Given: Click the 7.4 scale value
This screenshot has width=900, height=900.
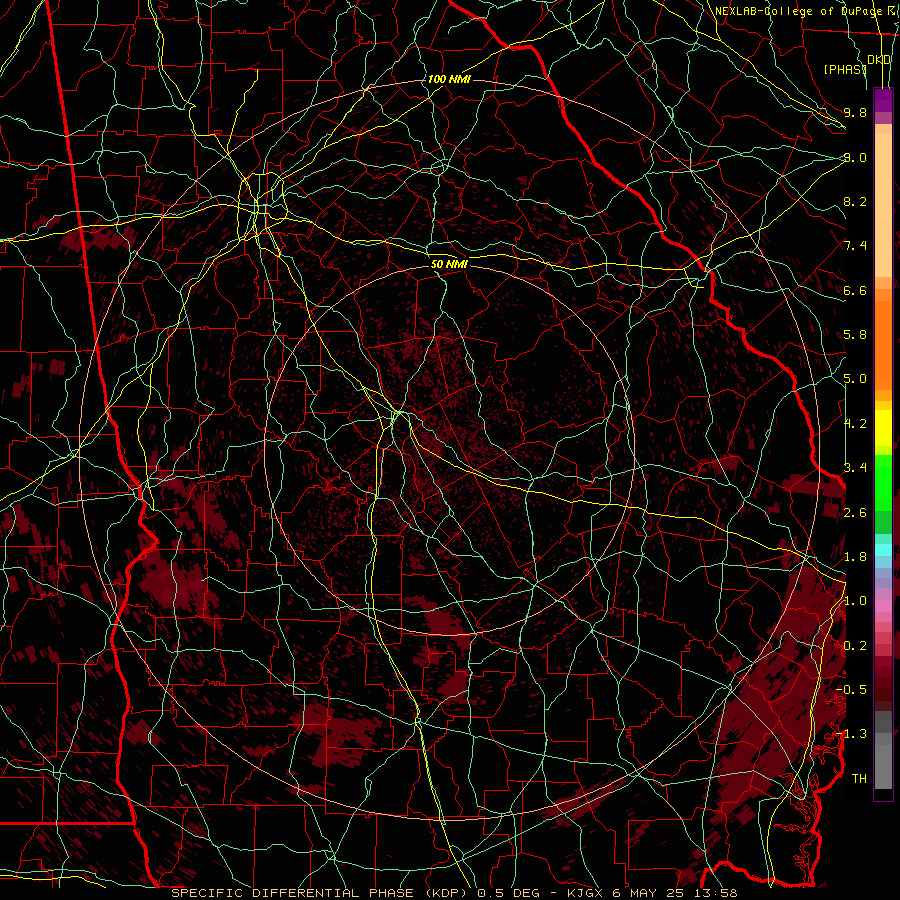Looking at the screenshot, I should (855, 246).
